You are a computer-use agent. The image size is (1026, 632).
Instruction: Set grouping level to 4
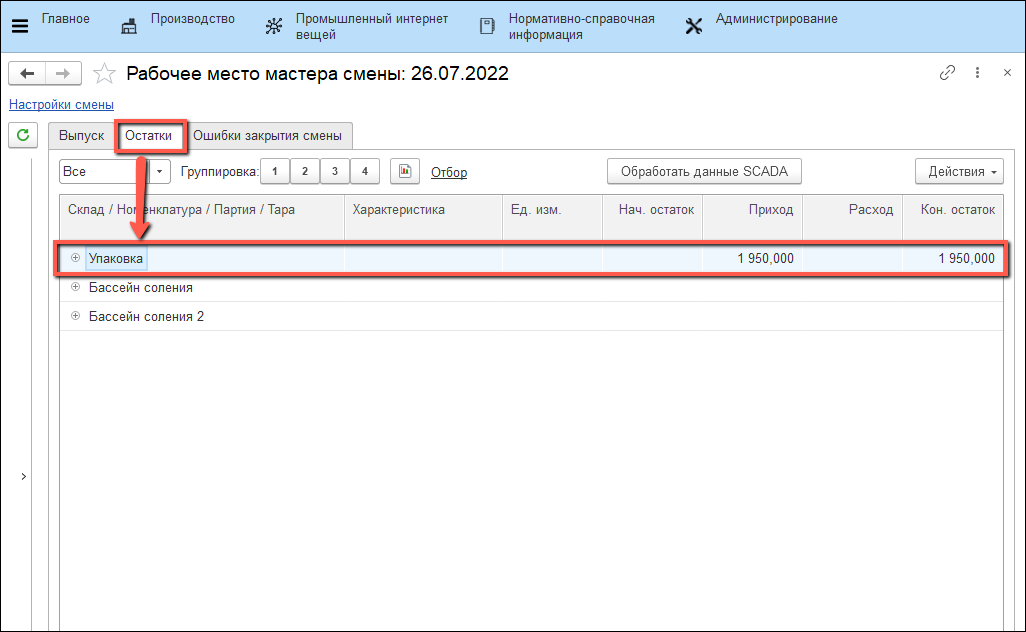click(x=365, y=172)
